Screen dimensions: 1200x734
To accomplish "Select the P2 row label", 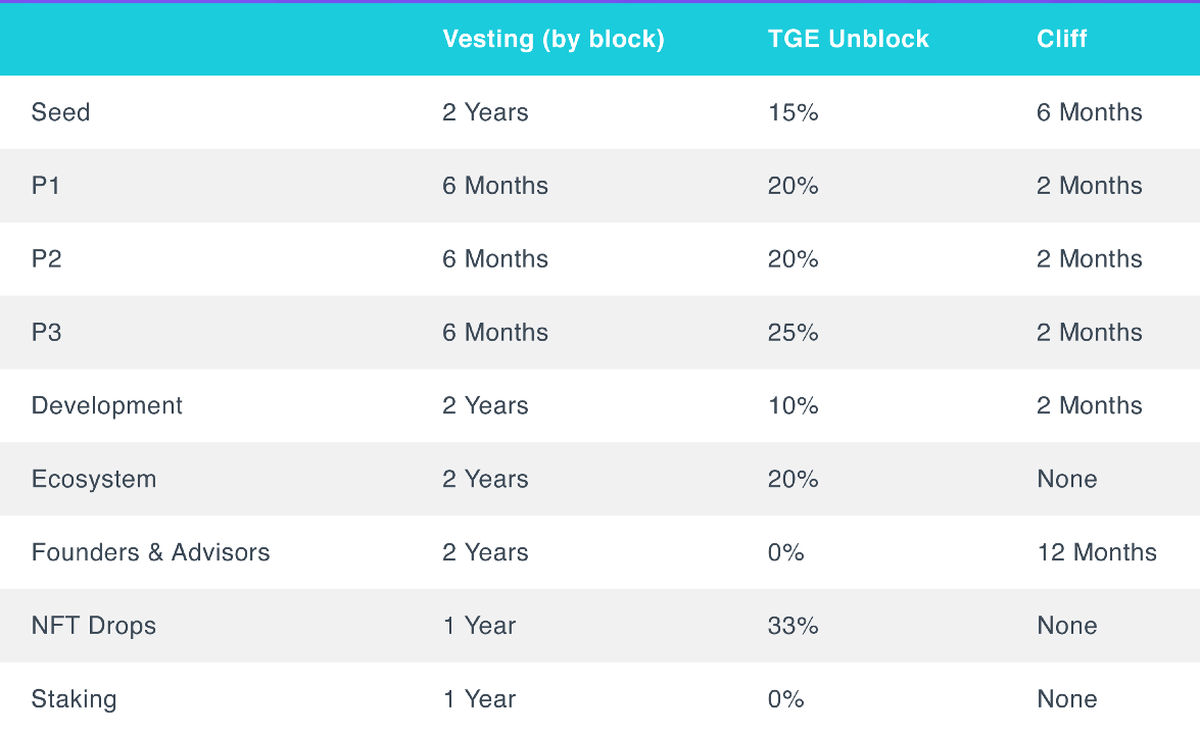I will click(x=47, y=259).
